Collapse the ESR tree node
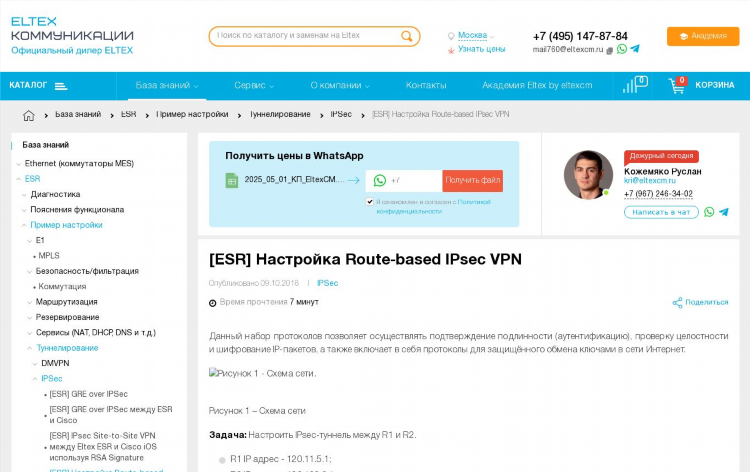Screen dimensions: 750x472 click(19, 179)
